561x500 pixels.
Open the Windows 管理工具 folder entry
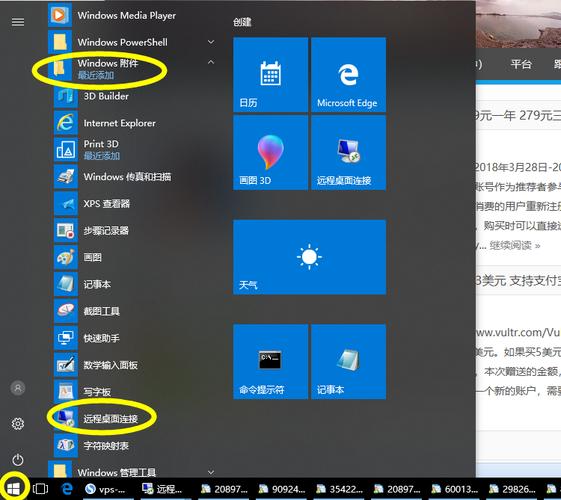(x=132, y=471)
